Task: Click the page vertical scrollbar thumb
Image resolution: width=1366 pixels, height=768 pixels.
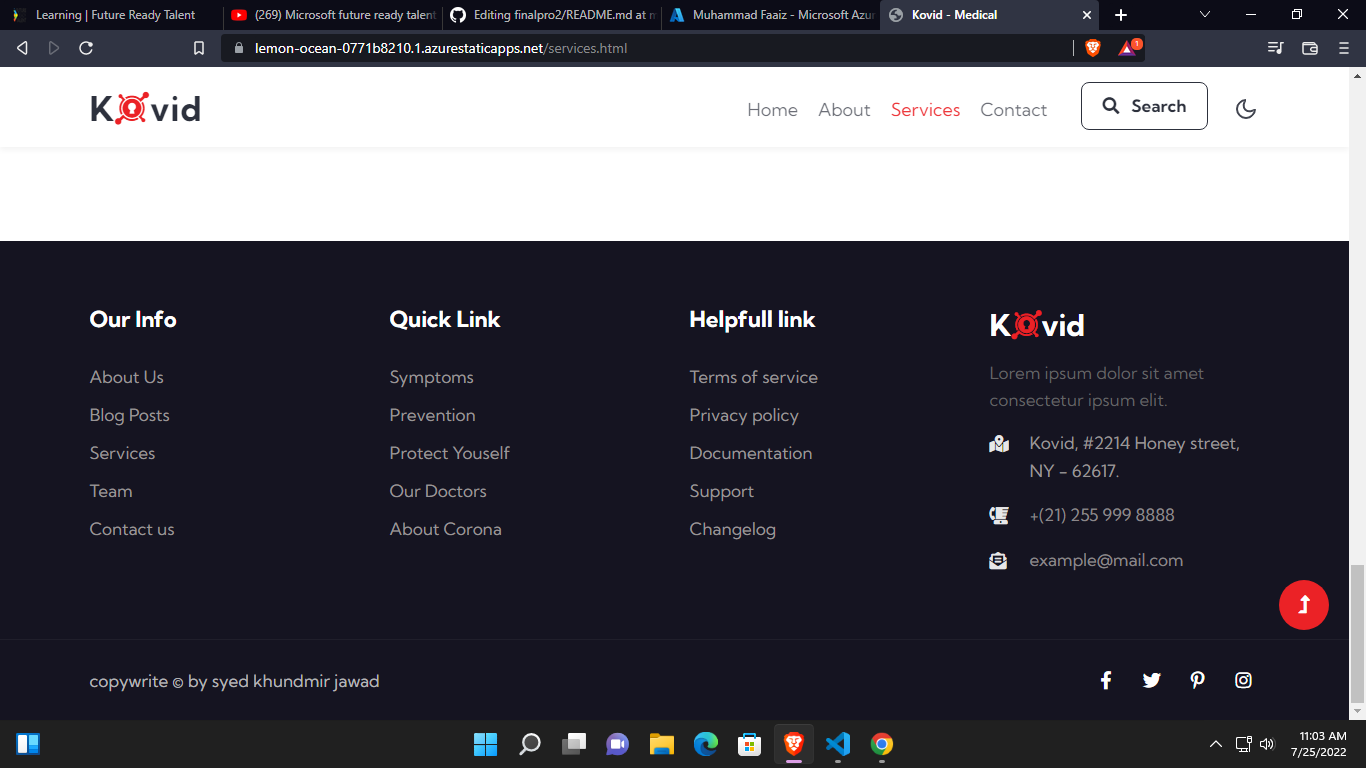Action: [x=1357, y=634]
